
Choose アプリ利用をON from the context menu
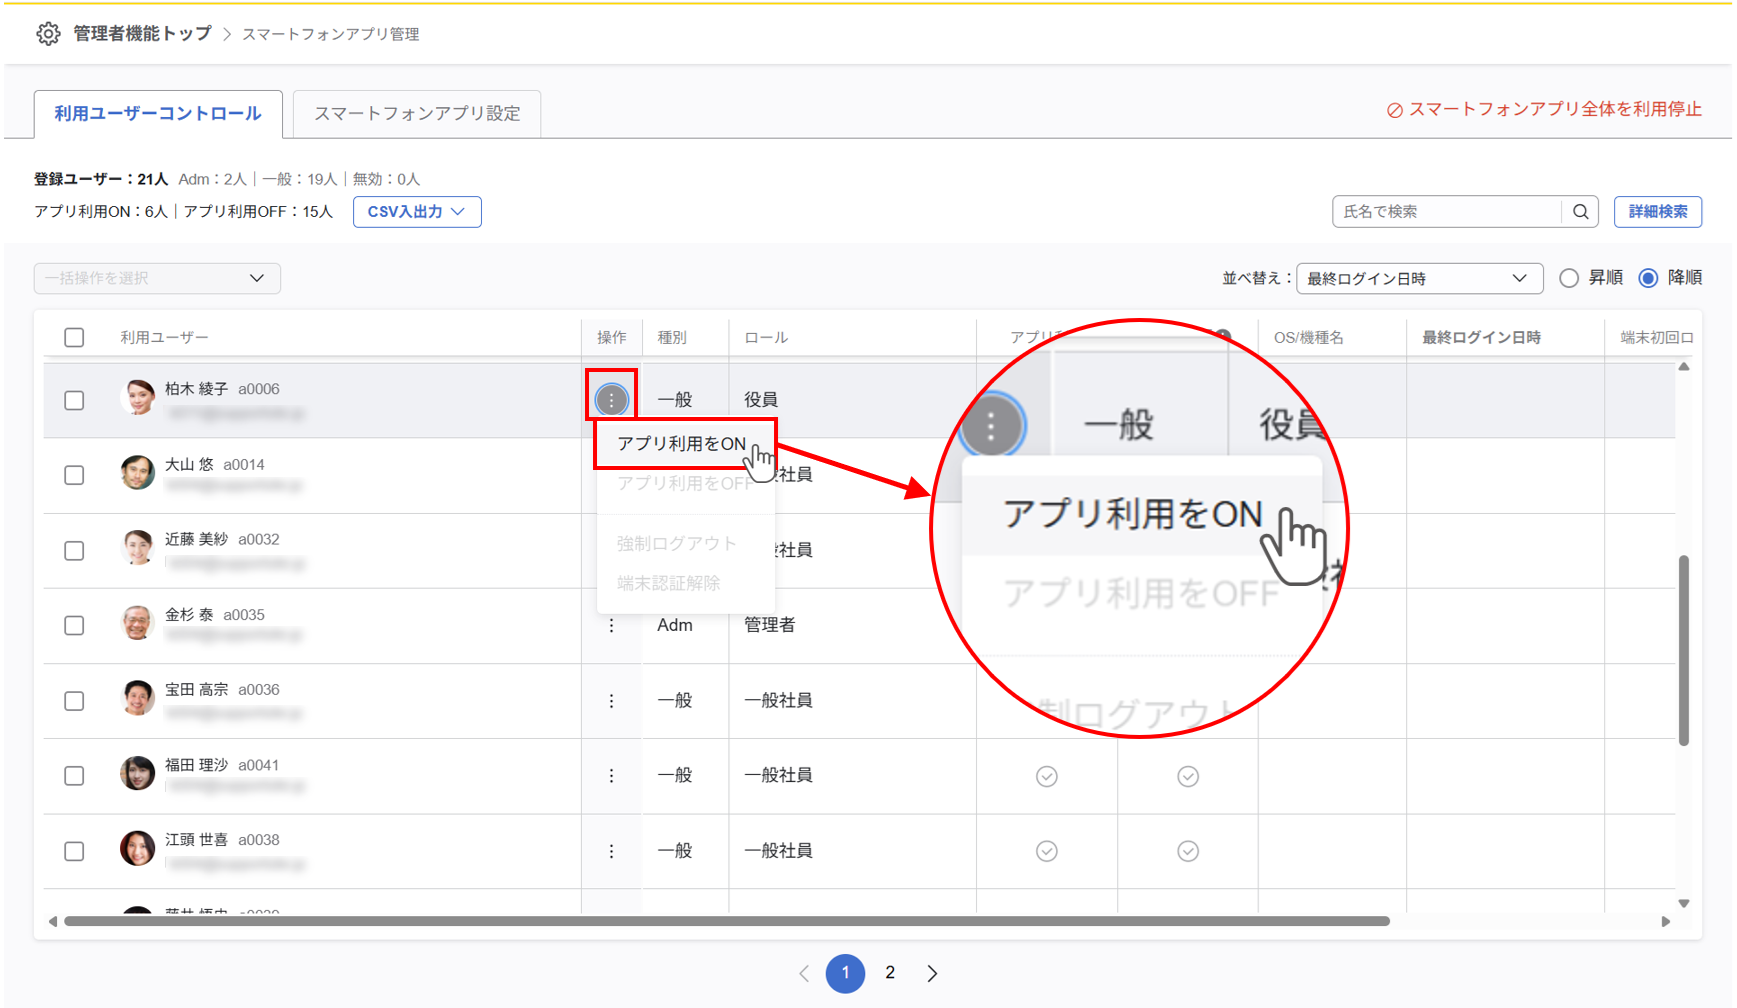pyautogui.click(x=682, y=444)
